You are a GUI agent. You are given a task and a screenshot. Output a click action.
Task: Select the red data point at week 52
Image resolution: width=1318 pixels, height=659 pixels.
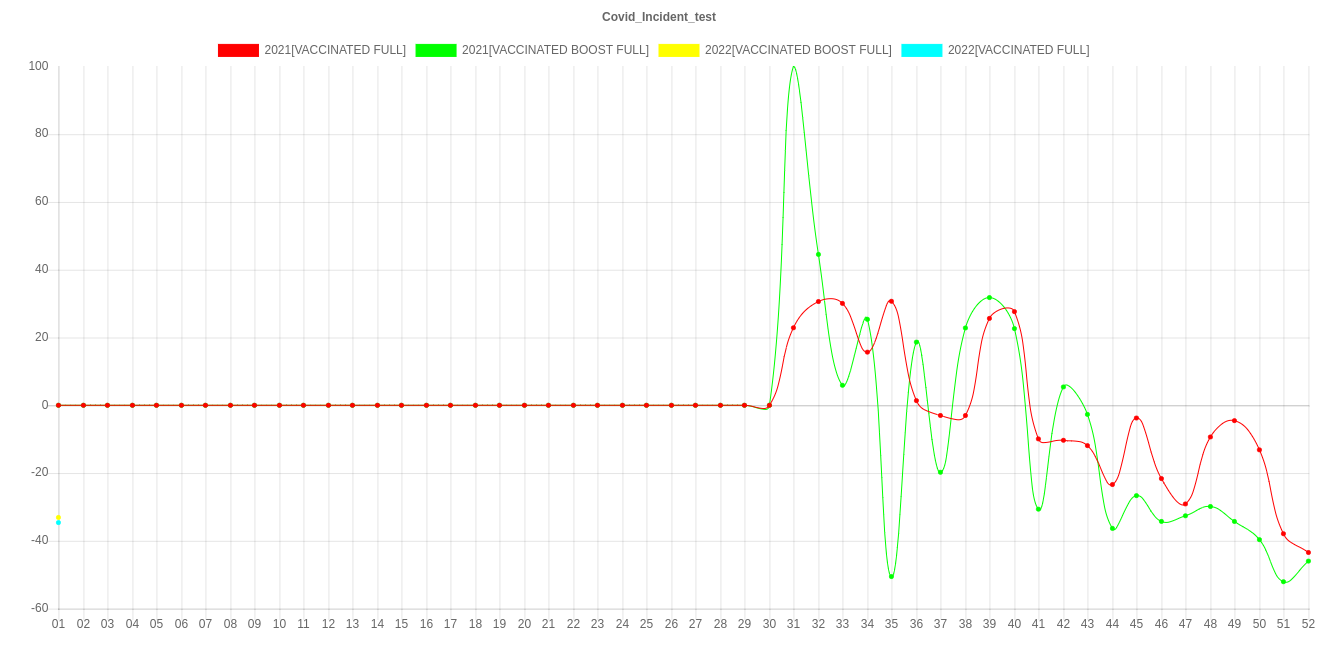[x=1308, y=552]
